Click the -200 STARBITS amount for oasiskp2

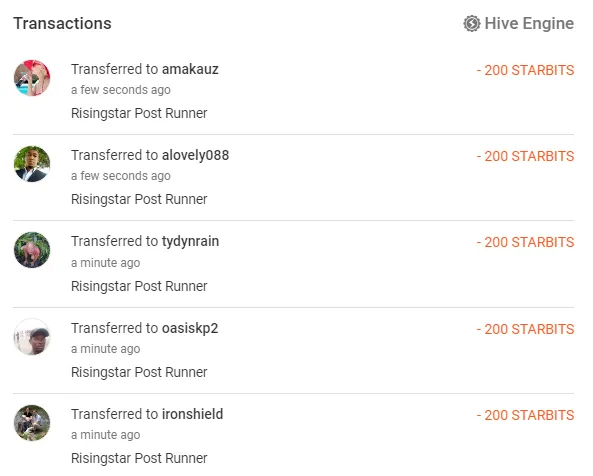pos(525,329)
